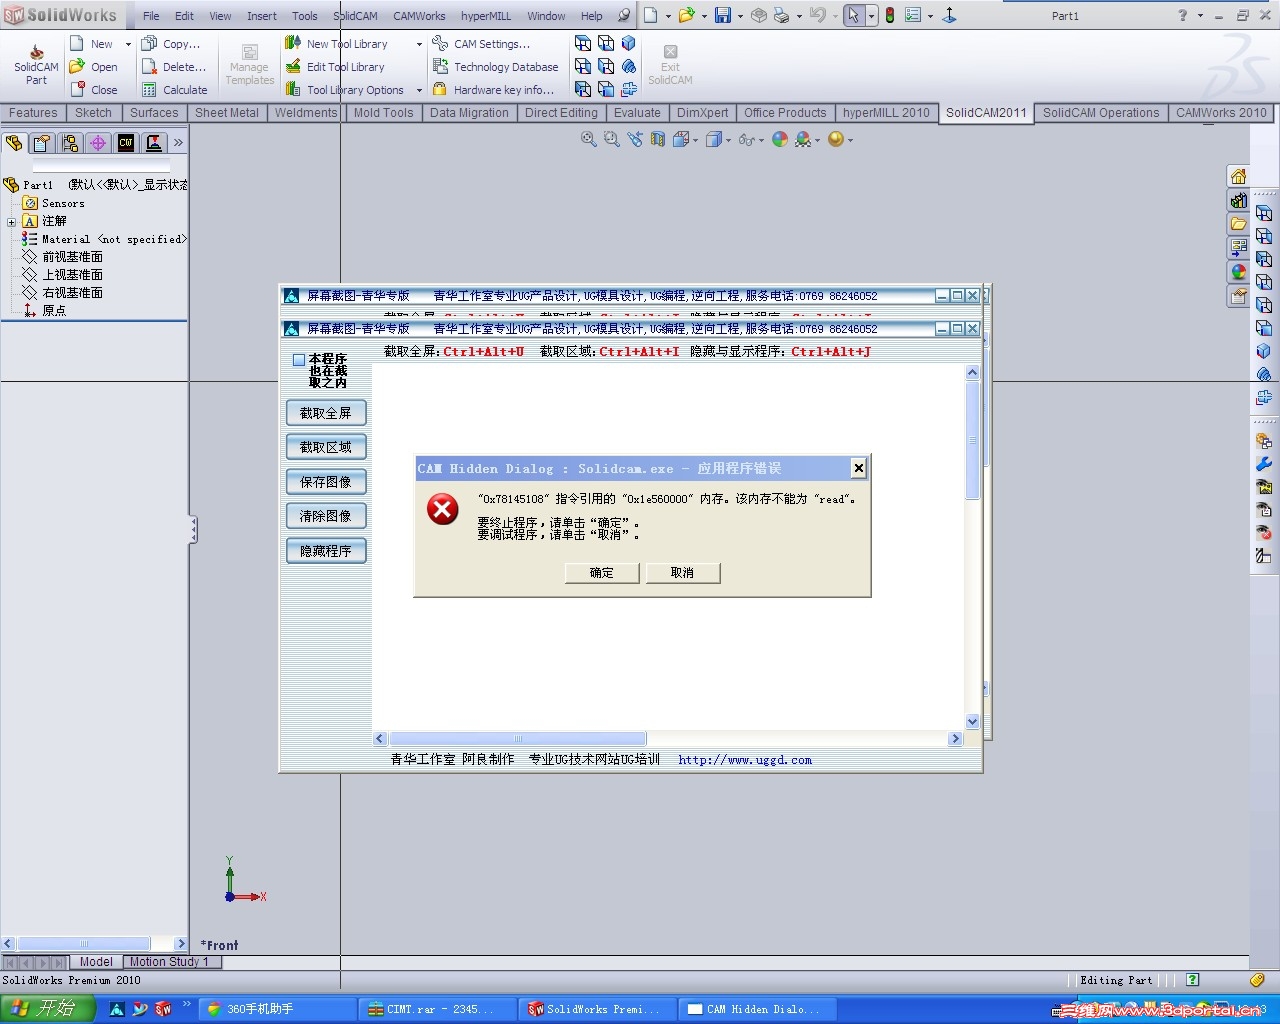
Task: Show Hardware key info
Action: [x=493, y=90]
